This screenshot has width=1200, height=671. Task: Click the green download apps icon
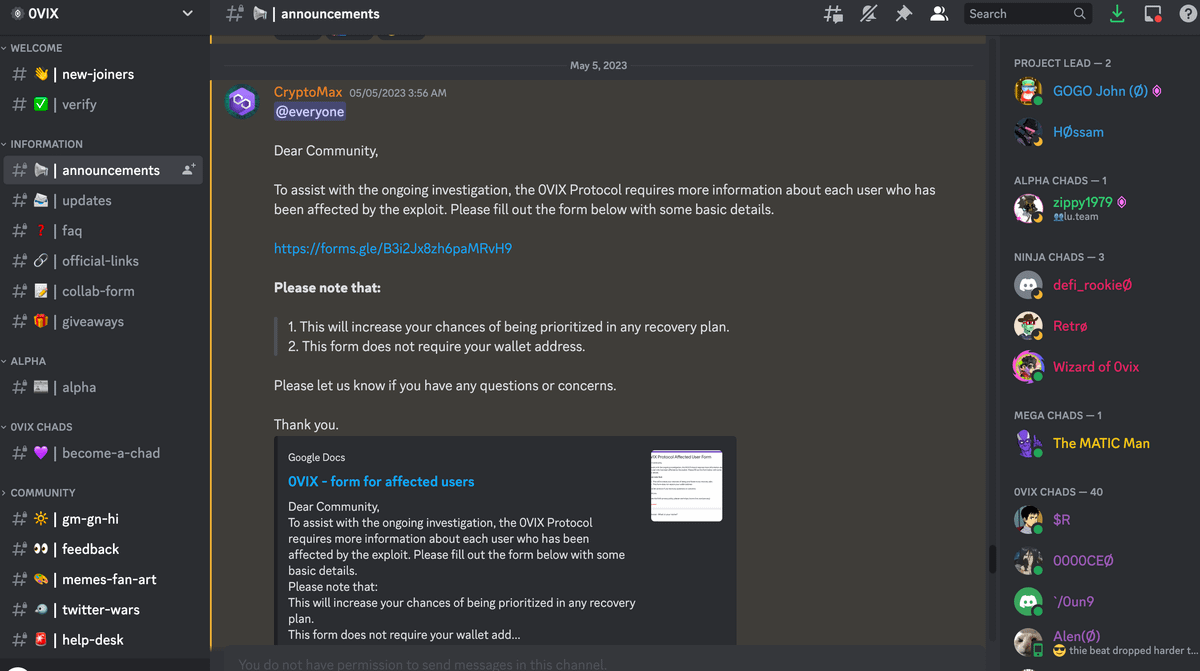point(1118,14)
